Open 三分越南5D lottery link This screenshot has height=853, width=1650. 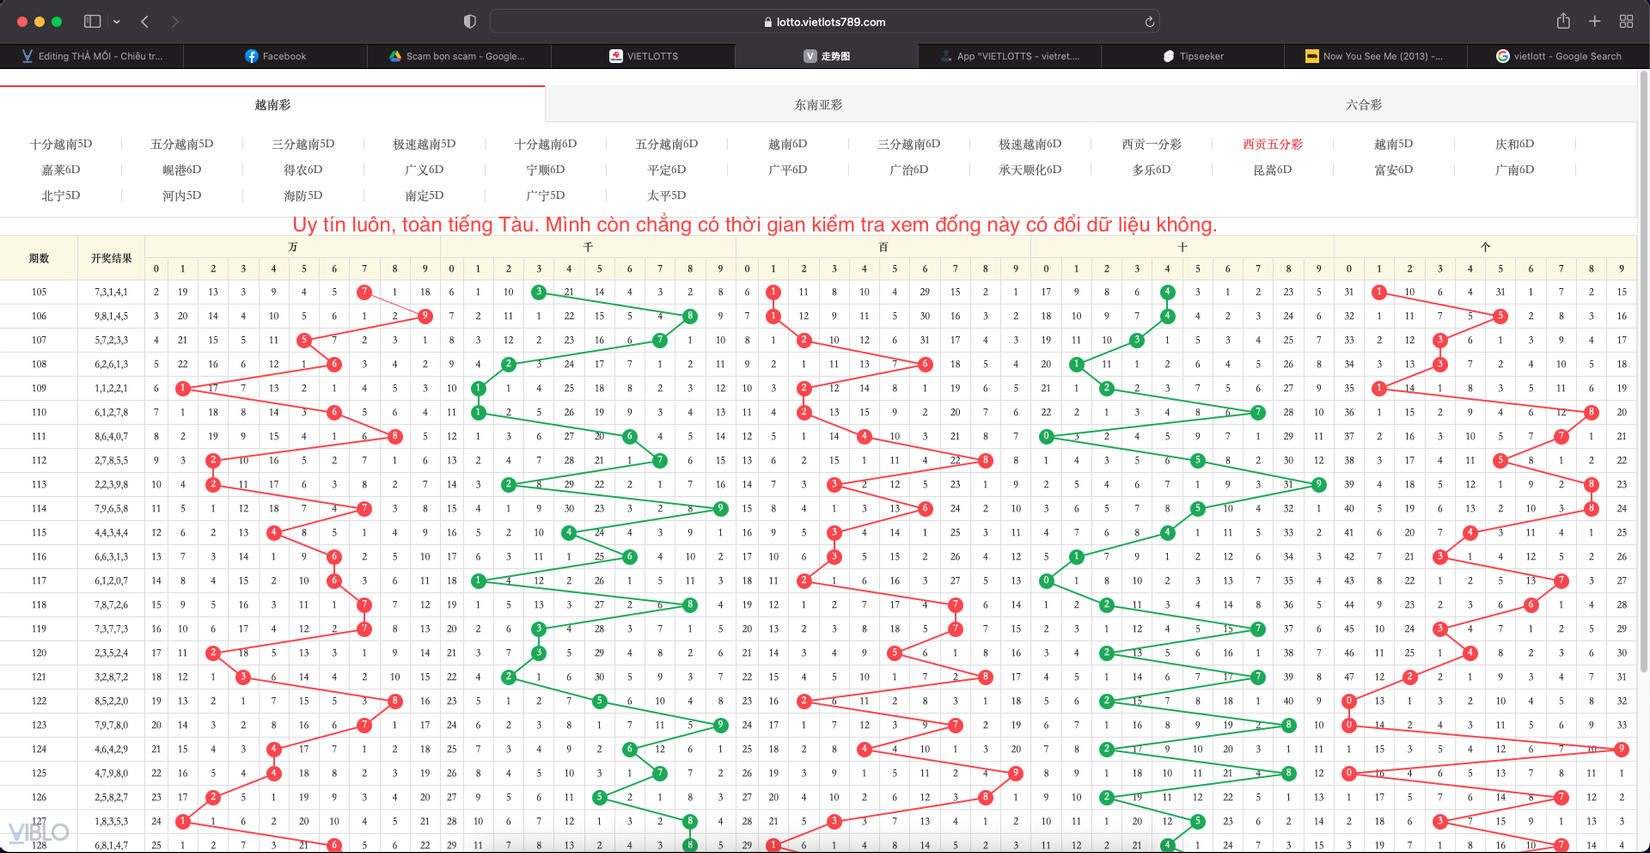tap(303, 144)
